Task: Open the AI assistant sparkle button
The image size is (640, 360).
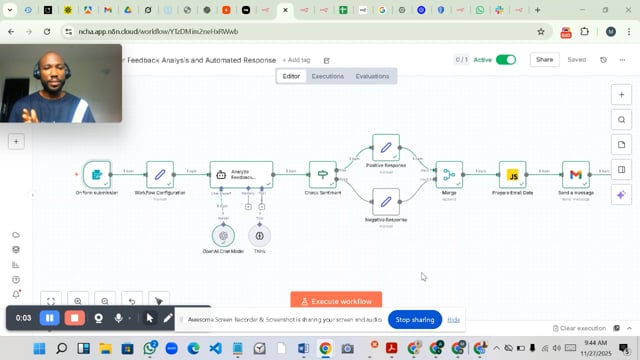Action: click(x=621, y=195)
